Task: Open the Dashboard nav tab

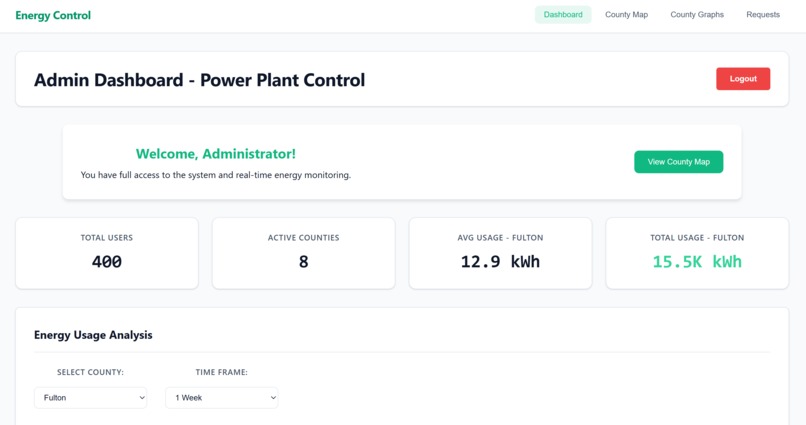Action: (563, 15)
